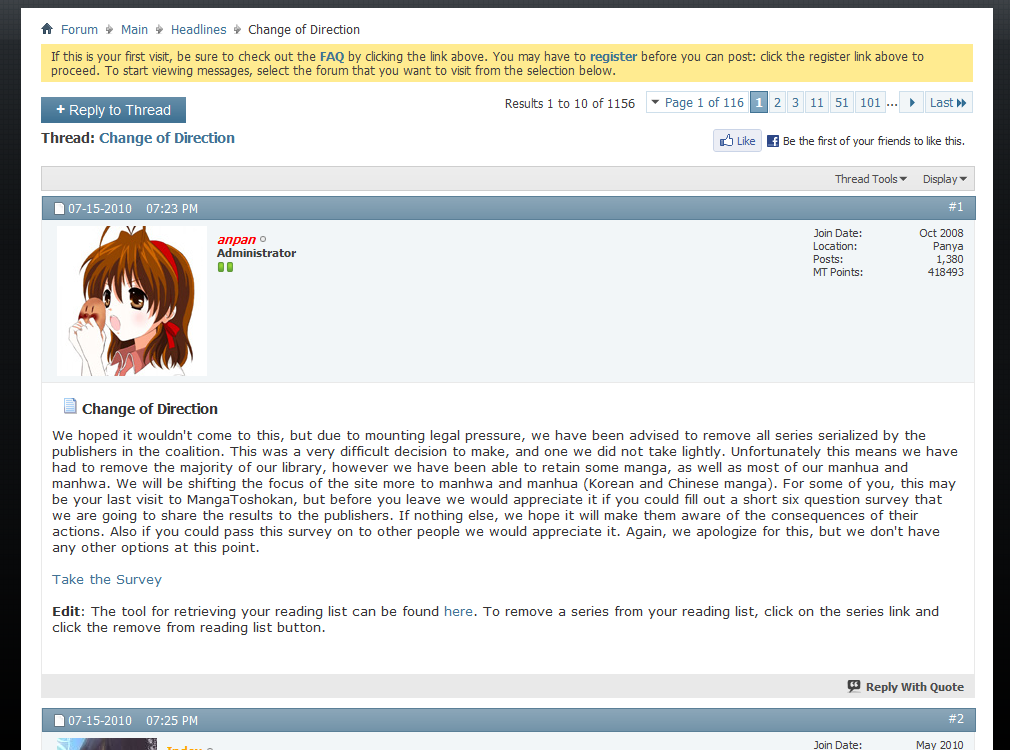This screenshot has width=1010, height=750.
Task: Go to page 2 of thread
Action: [x=777, y=102]
